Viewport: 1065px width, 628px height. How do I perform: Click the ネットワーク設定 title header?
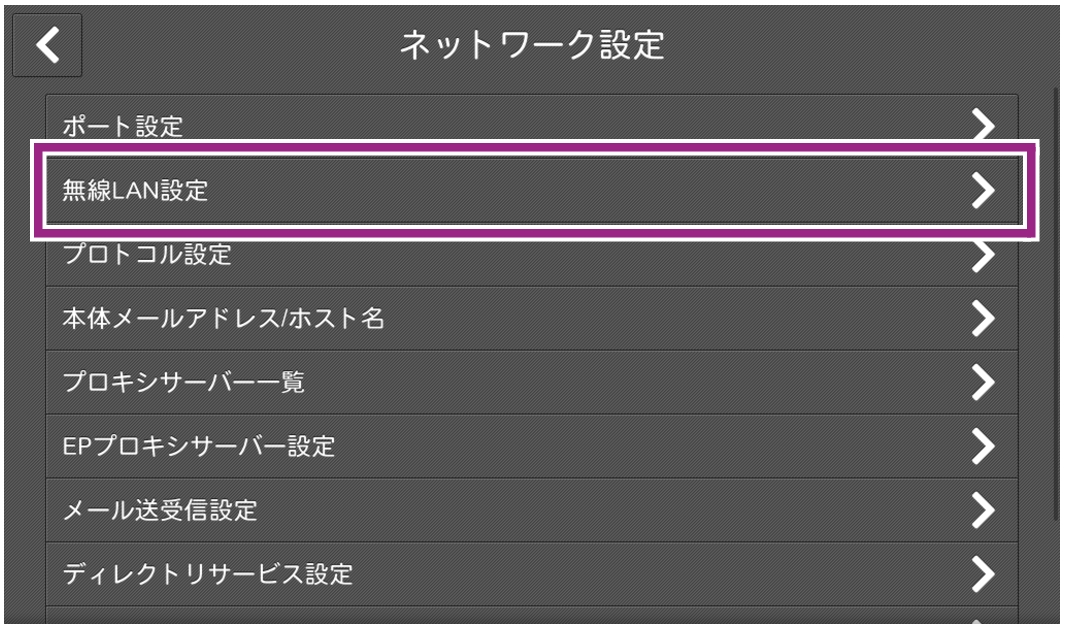[x=532, y=46]
